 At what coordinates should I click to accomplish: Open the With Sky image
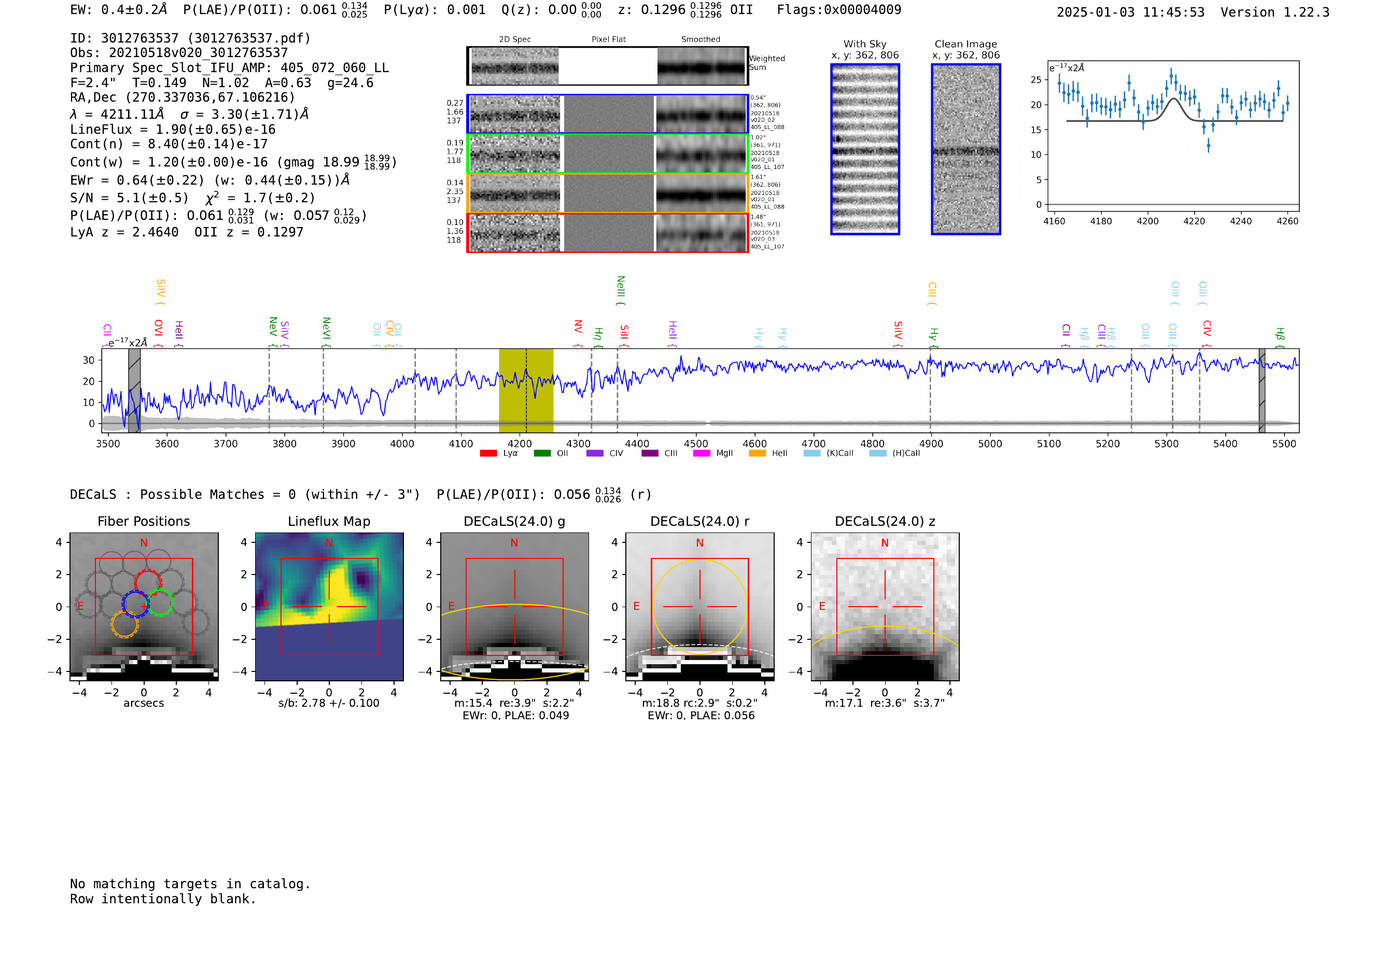[x=865, y=149]
